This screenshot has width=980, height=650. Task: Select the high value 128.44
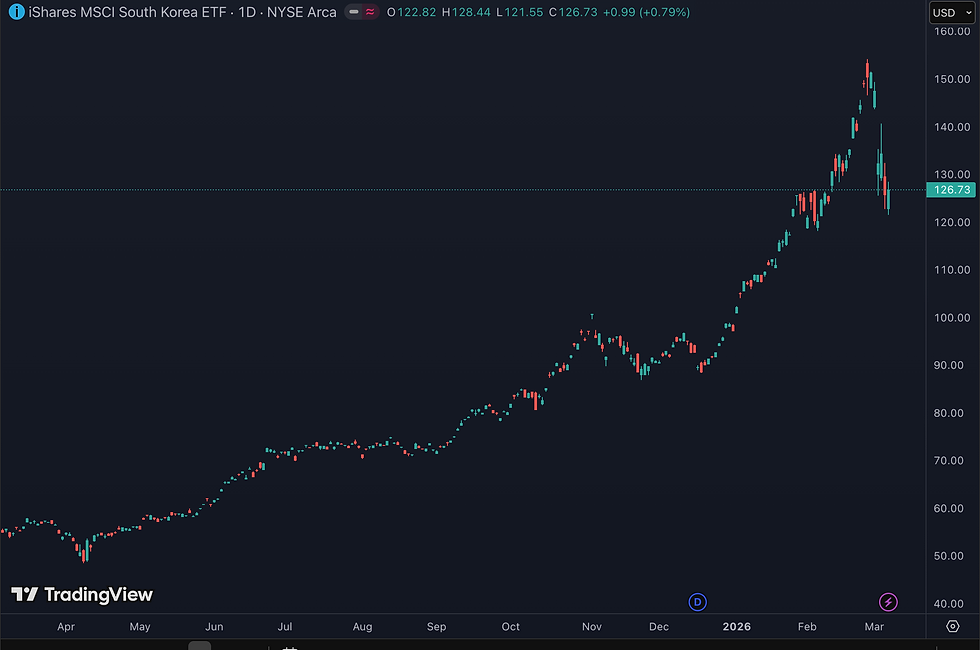click(x=471, y=12)
